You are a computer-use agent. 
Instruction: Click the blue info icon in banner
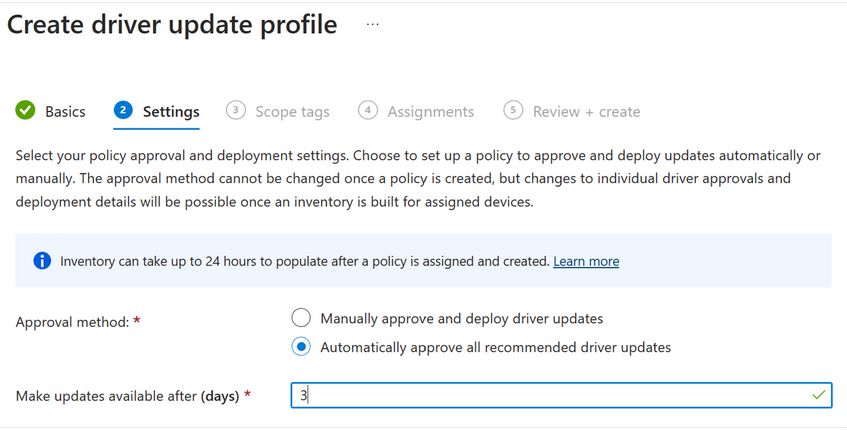tap(42, 261)
